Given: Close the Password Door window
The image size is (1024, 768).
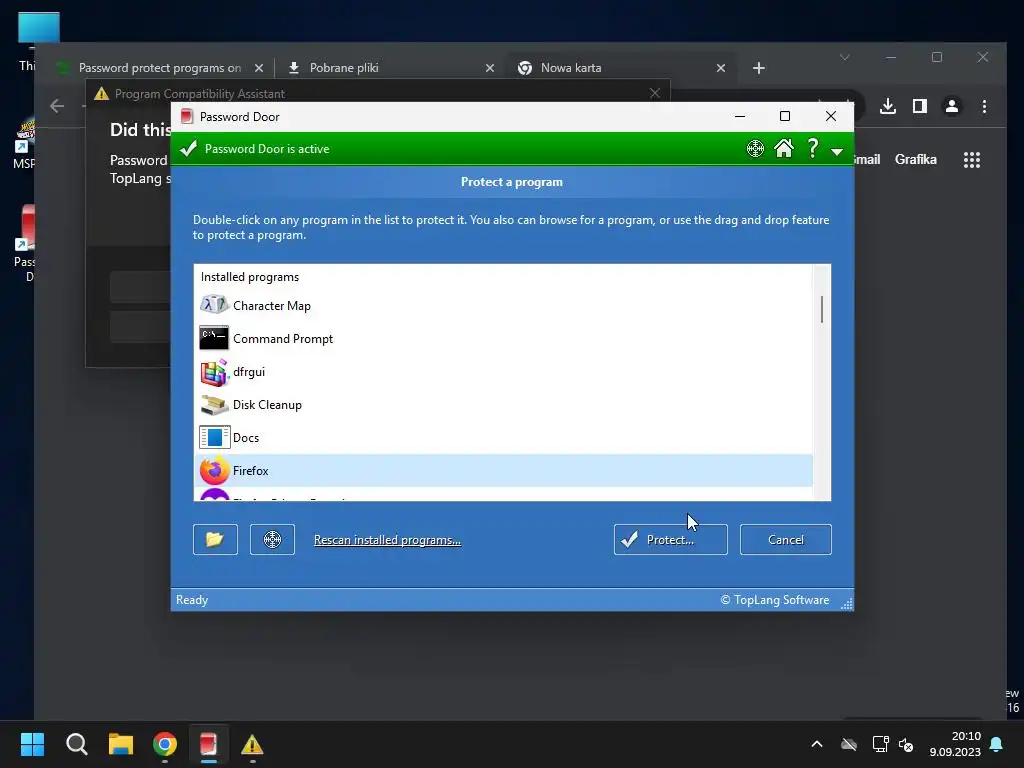Looking at the screenshot, I should click(x=830, y=116).
